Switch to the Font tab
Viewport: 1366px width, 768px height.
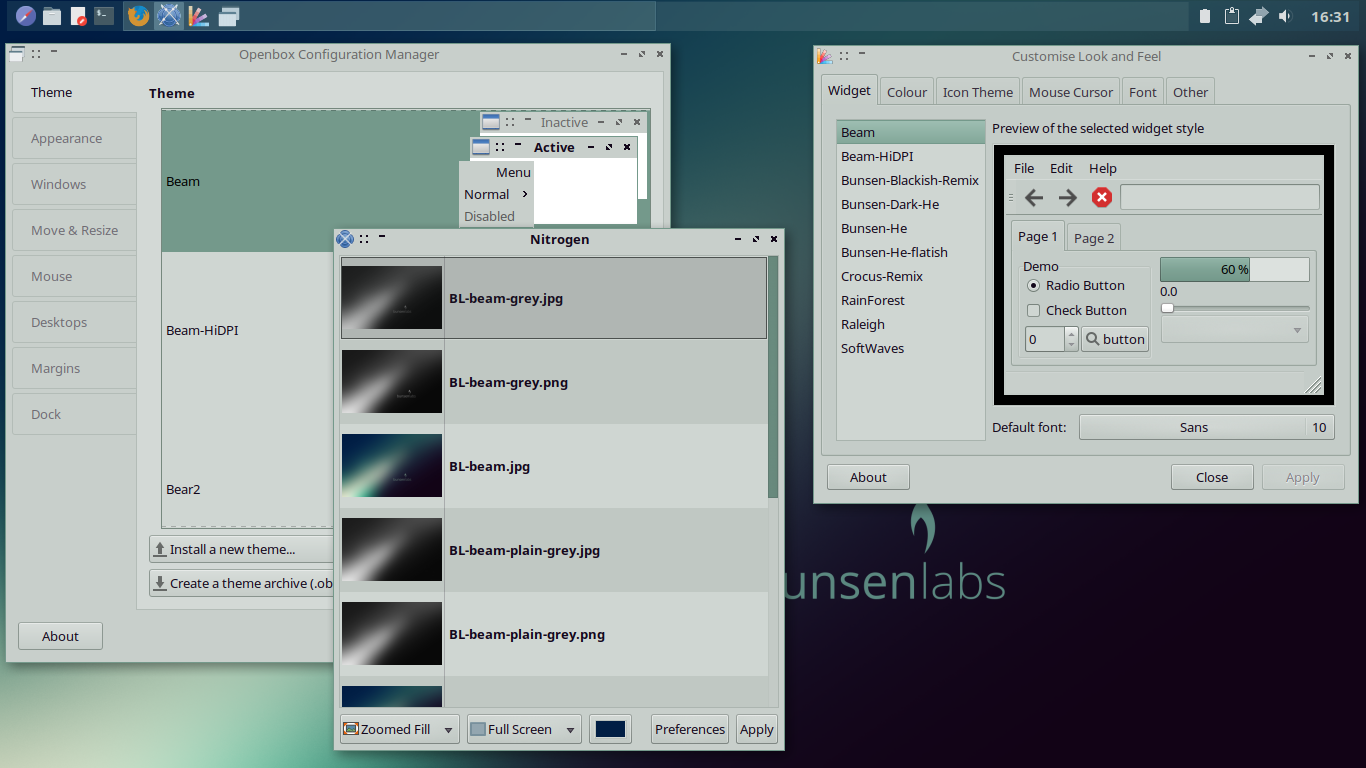tap(1143, 92)
